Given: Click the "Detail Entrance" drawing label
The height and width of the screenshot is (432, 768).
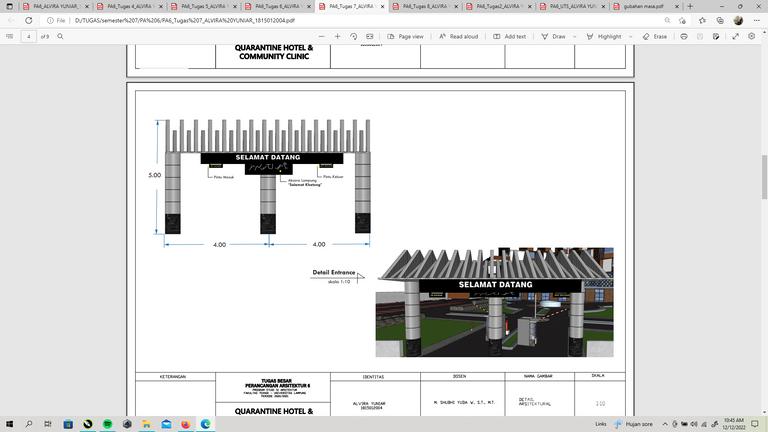Looking at the screenshot, I should (x=334, y=272).
